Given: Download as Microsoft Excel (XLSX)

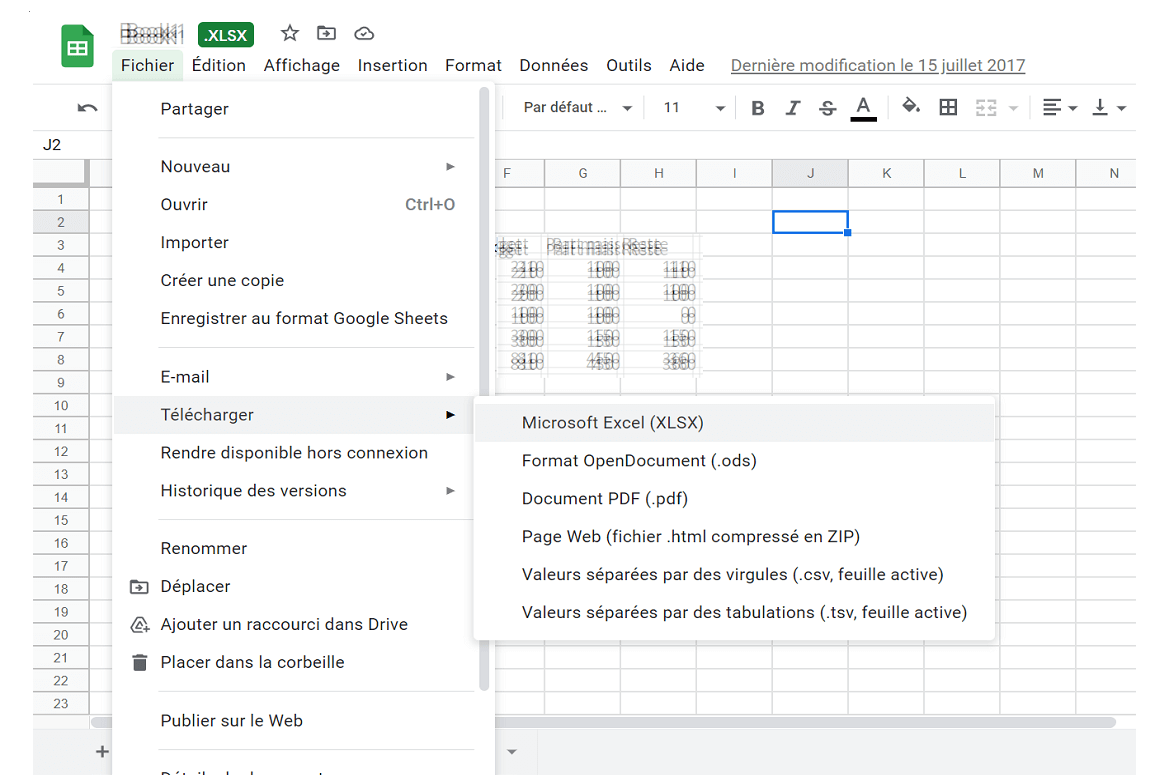Looking at the screenshot, I should click(x=734, y=423).
